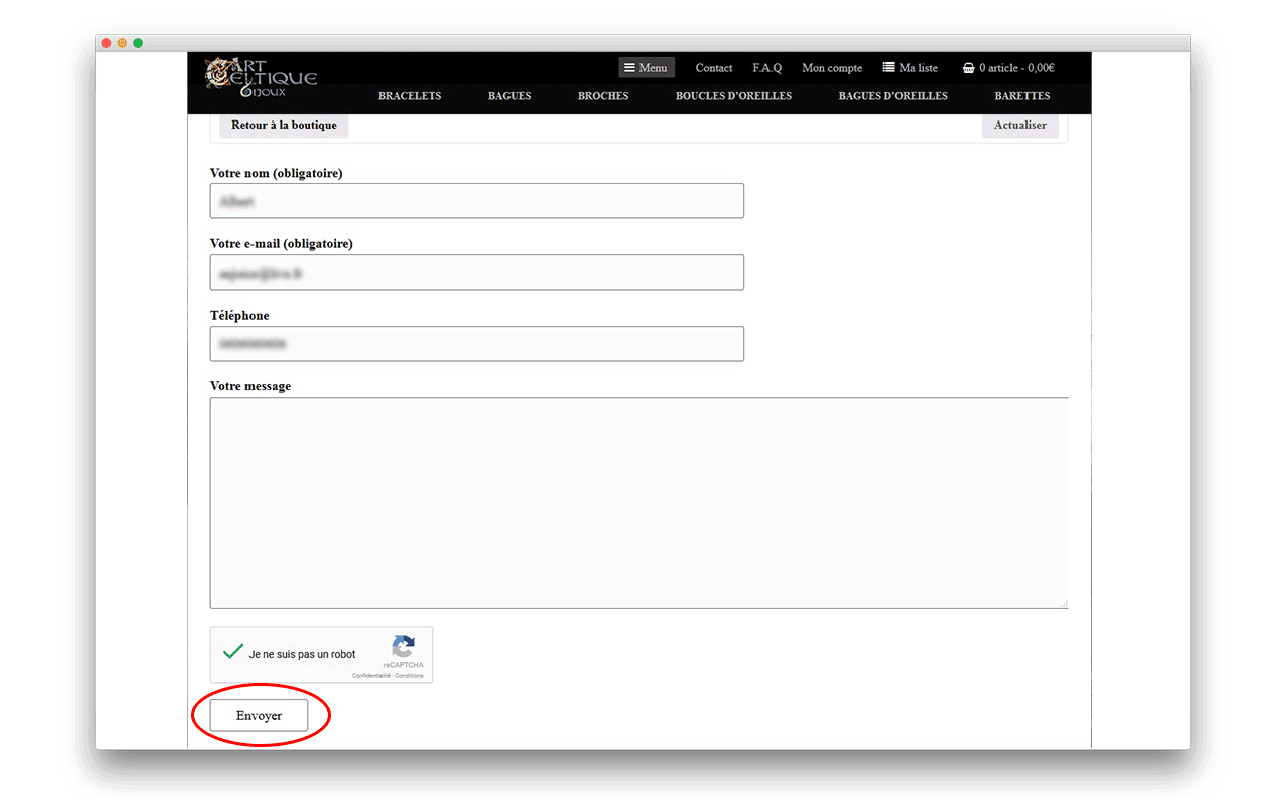The height and width of the screenshot is (800, 1280).
Task: Focus the Téléphone input field
Action: click(x=476, y=343)
